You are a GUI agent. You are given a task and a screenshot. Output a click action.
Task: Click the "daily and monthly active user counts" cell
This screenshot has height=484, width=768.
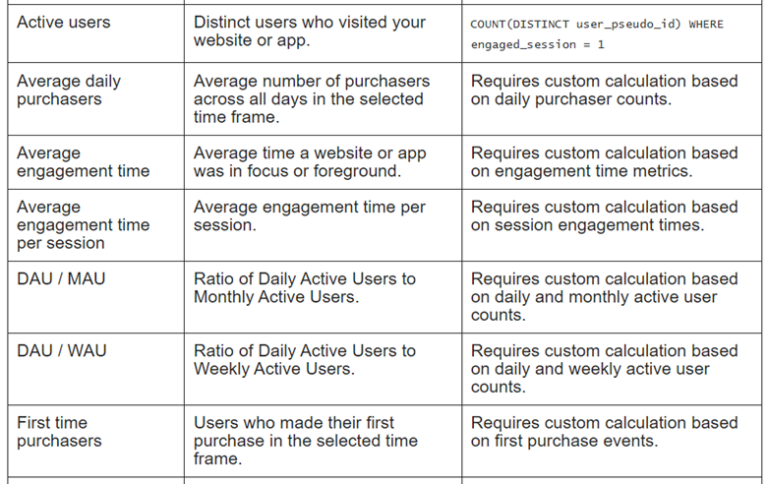tap(604, 297)
